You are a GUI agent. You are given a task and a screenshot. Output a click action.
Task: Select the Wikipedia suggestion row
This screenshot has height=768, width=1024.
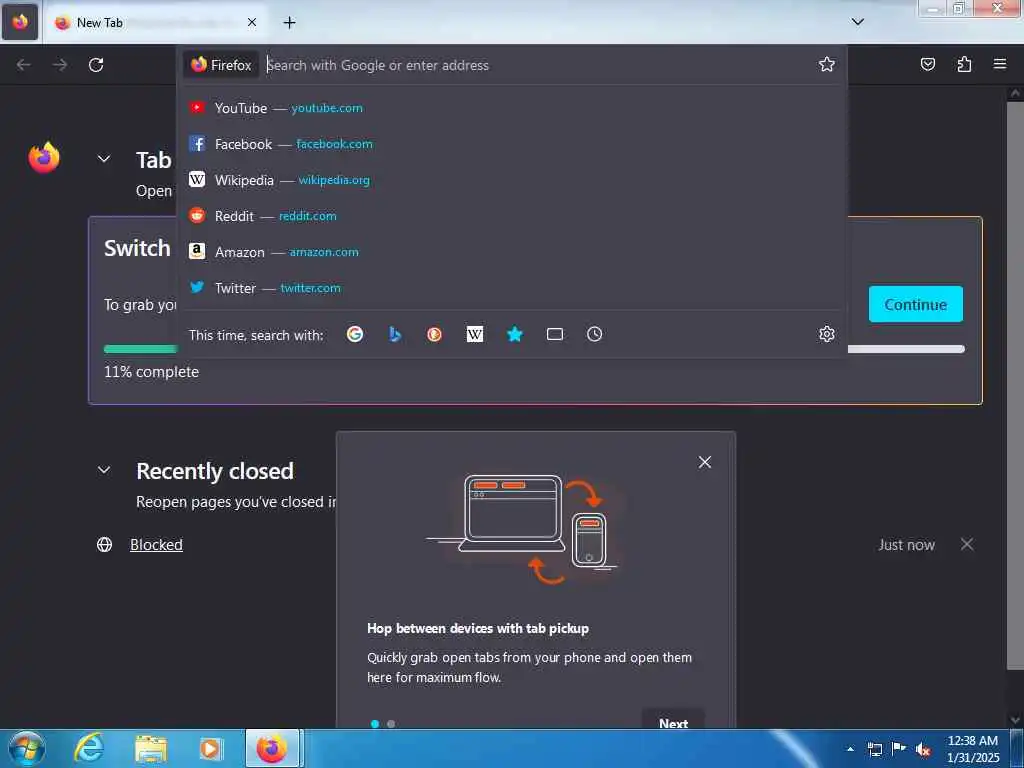(512, 180)
